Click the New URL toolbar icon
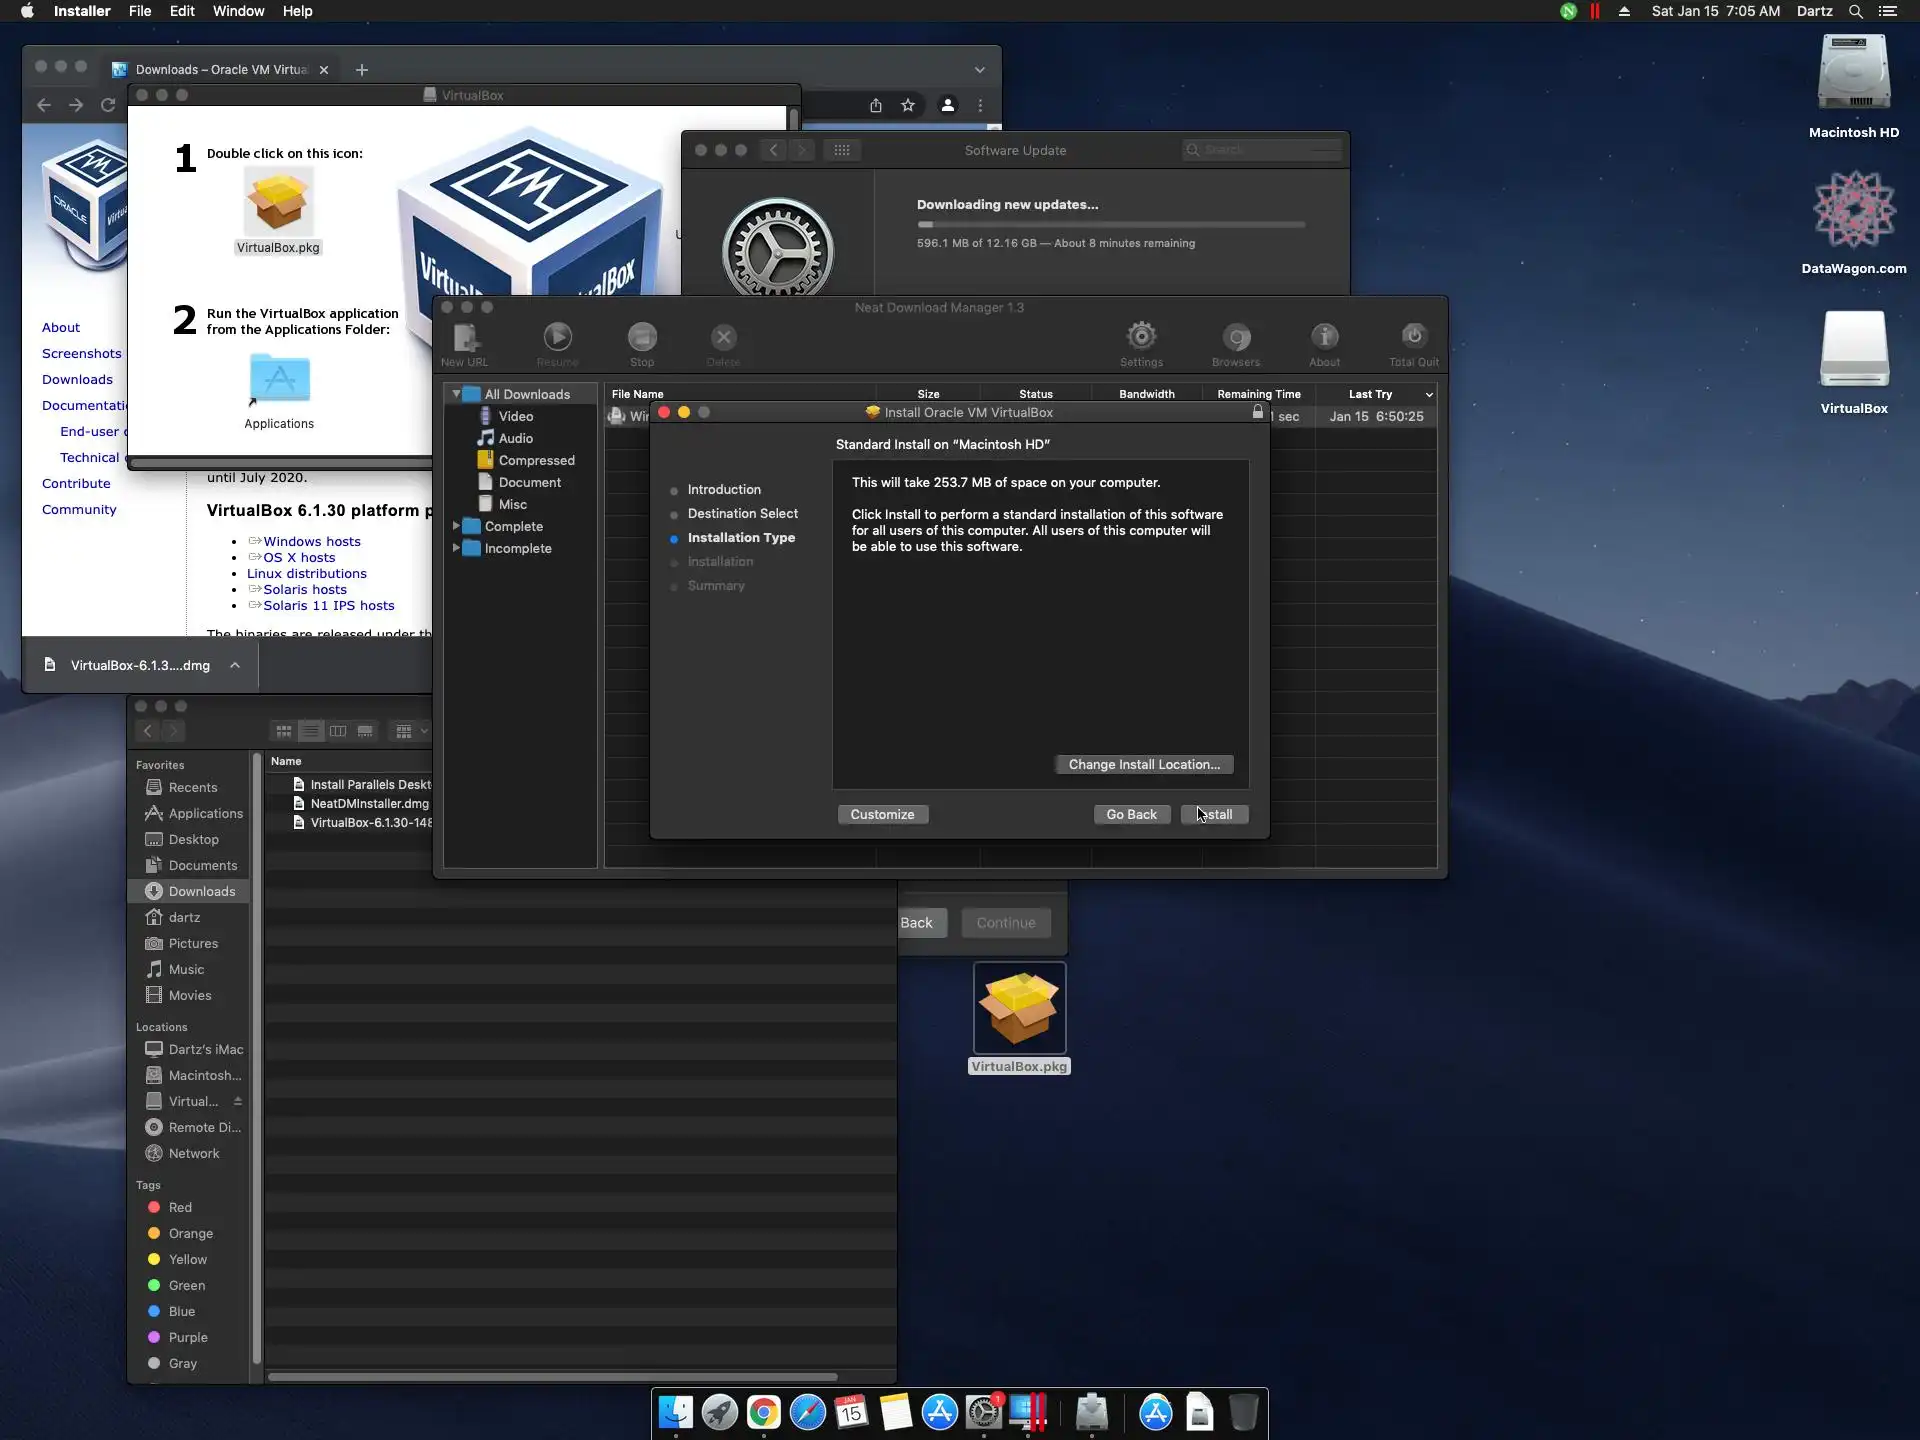This screenshot has height=1440, width=1920. pyautogui.click(x=465, y=338)
